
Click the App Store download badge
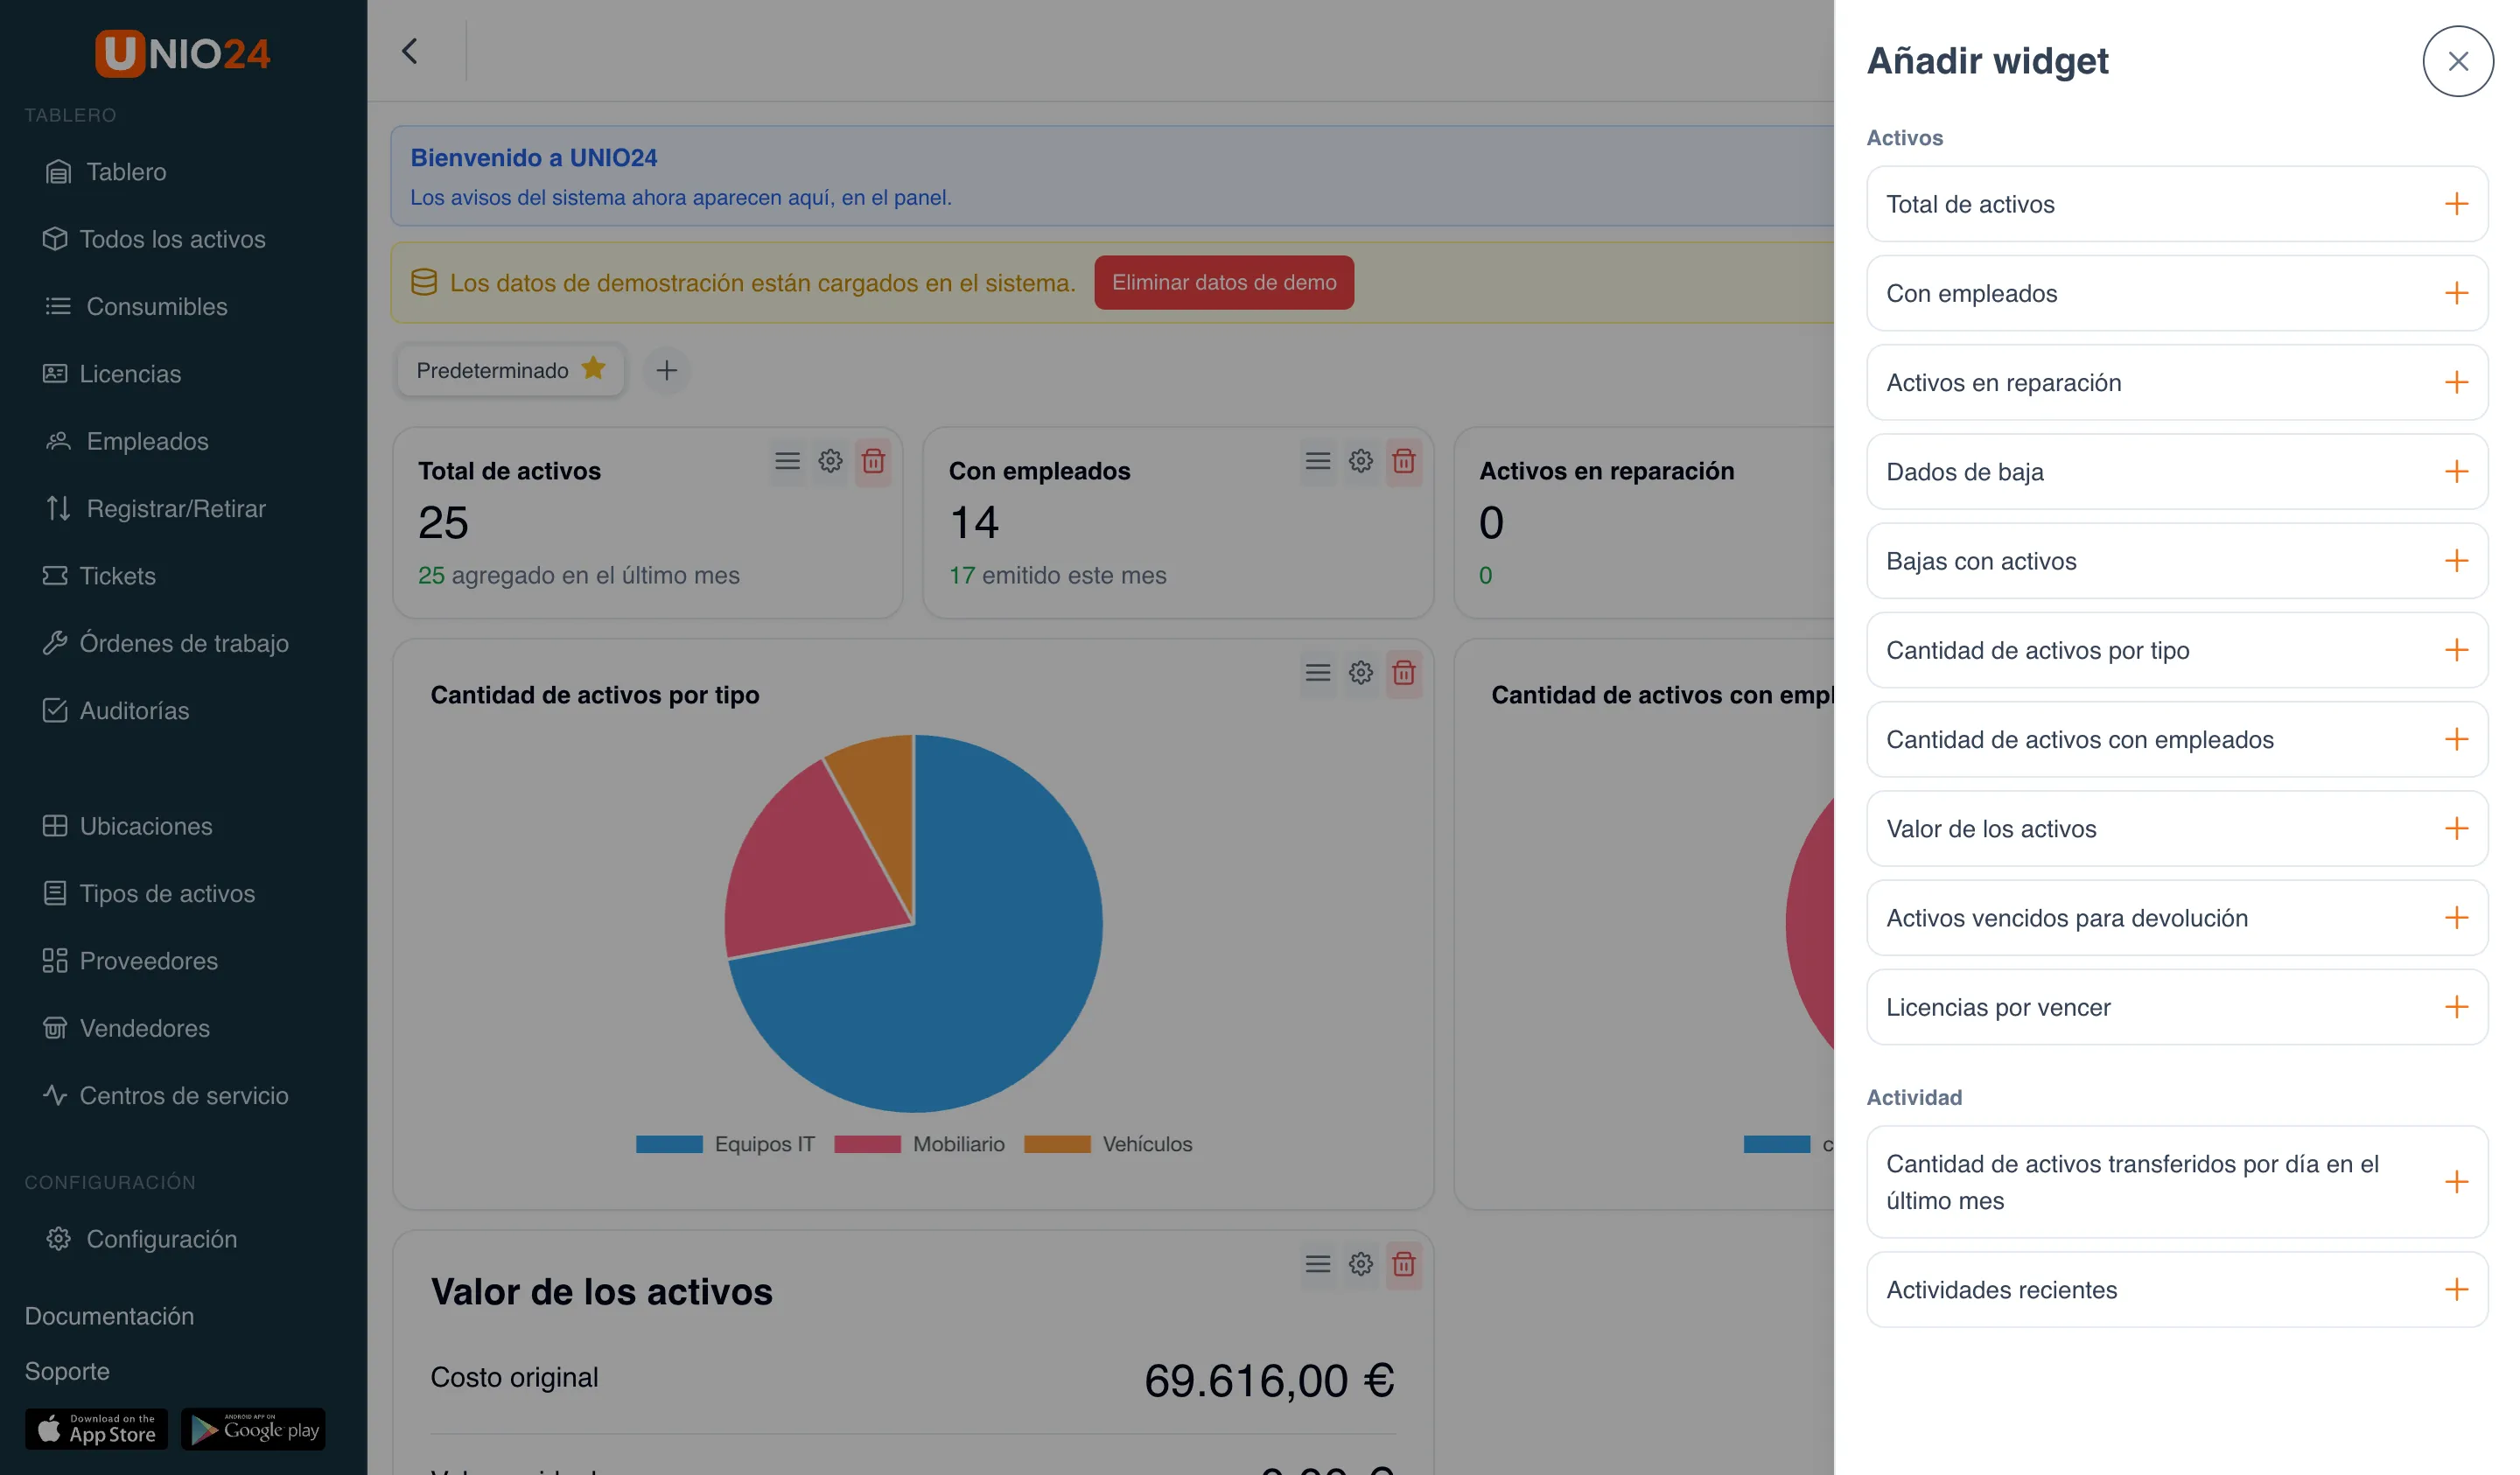[96, 1429]
